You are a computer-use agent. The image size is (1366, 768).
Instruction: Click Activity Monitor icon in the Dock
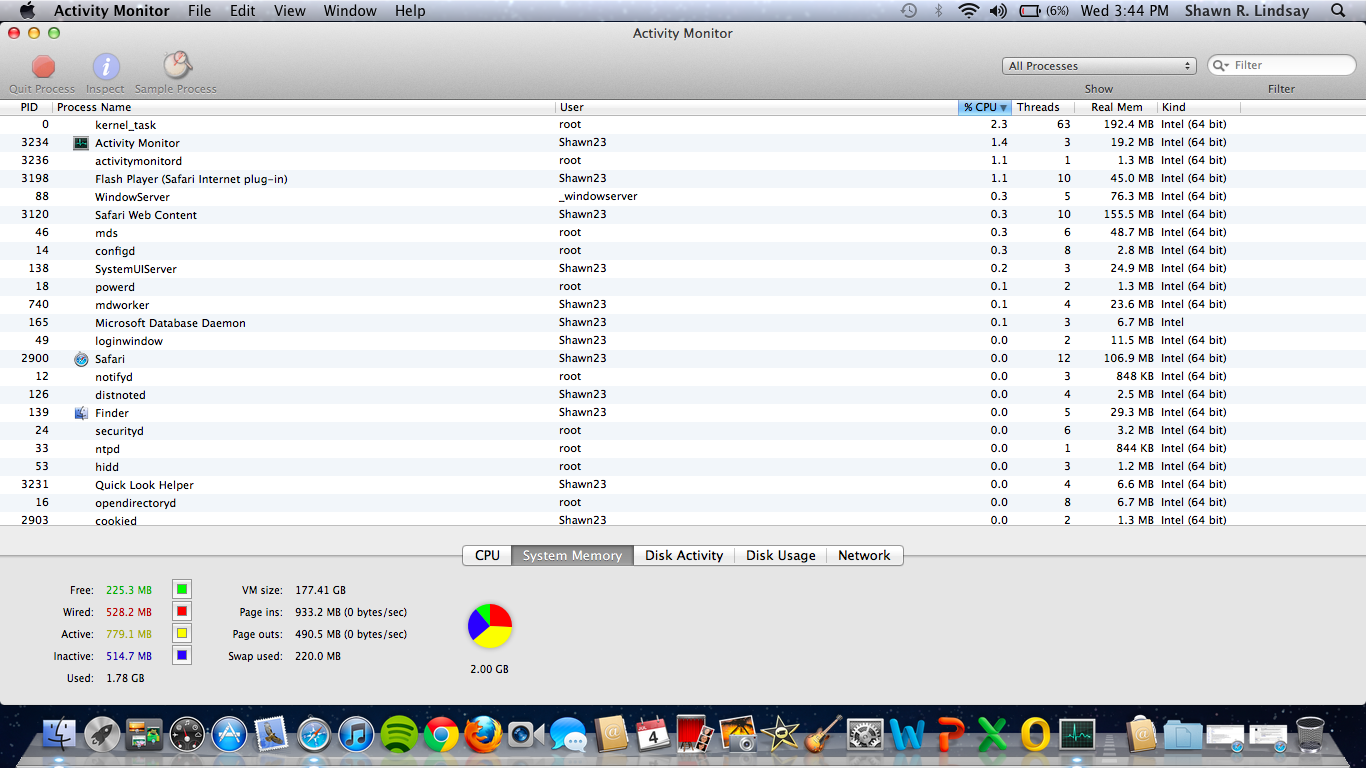coord(1078,735)
